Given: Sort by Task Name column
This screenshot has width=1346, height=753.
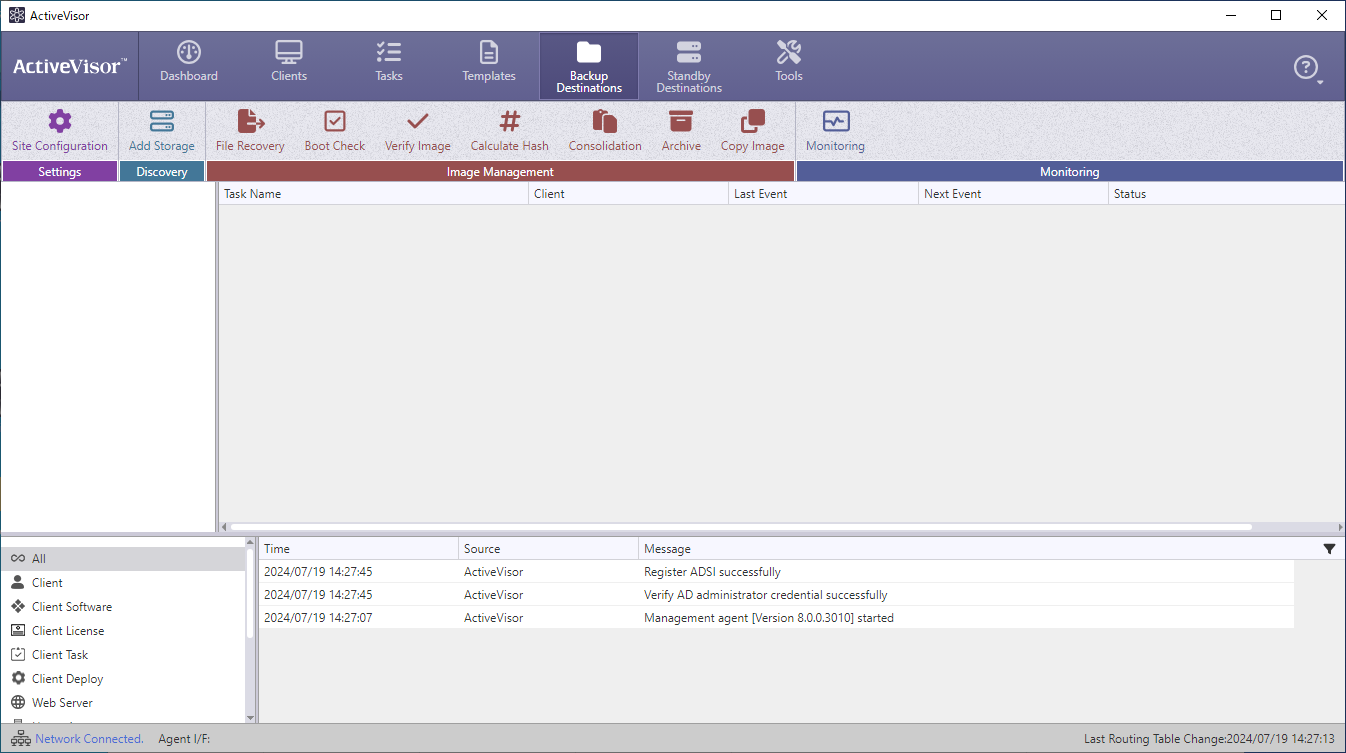Looking at the screenshot, I should [x=373, y=194].
